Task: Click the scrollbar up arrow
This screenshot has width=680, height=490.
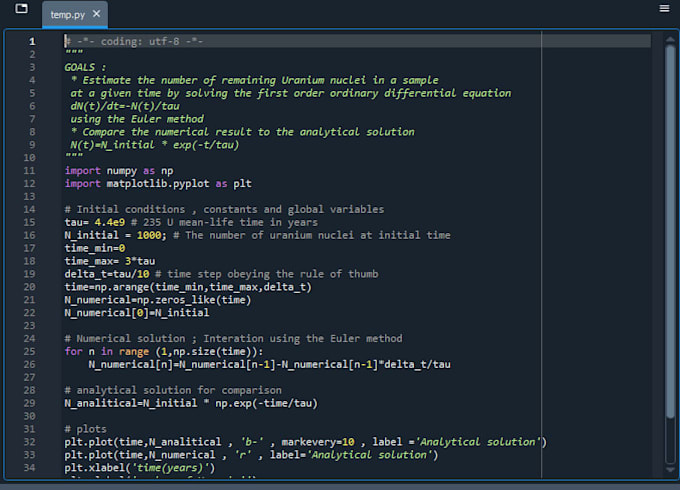Action: [x=670, y=39]
